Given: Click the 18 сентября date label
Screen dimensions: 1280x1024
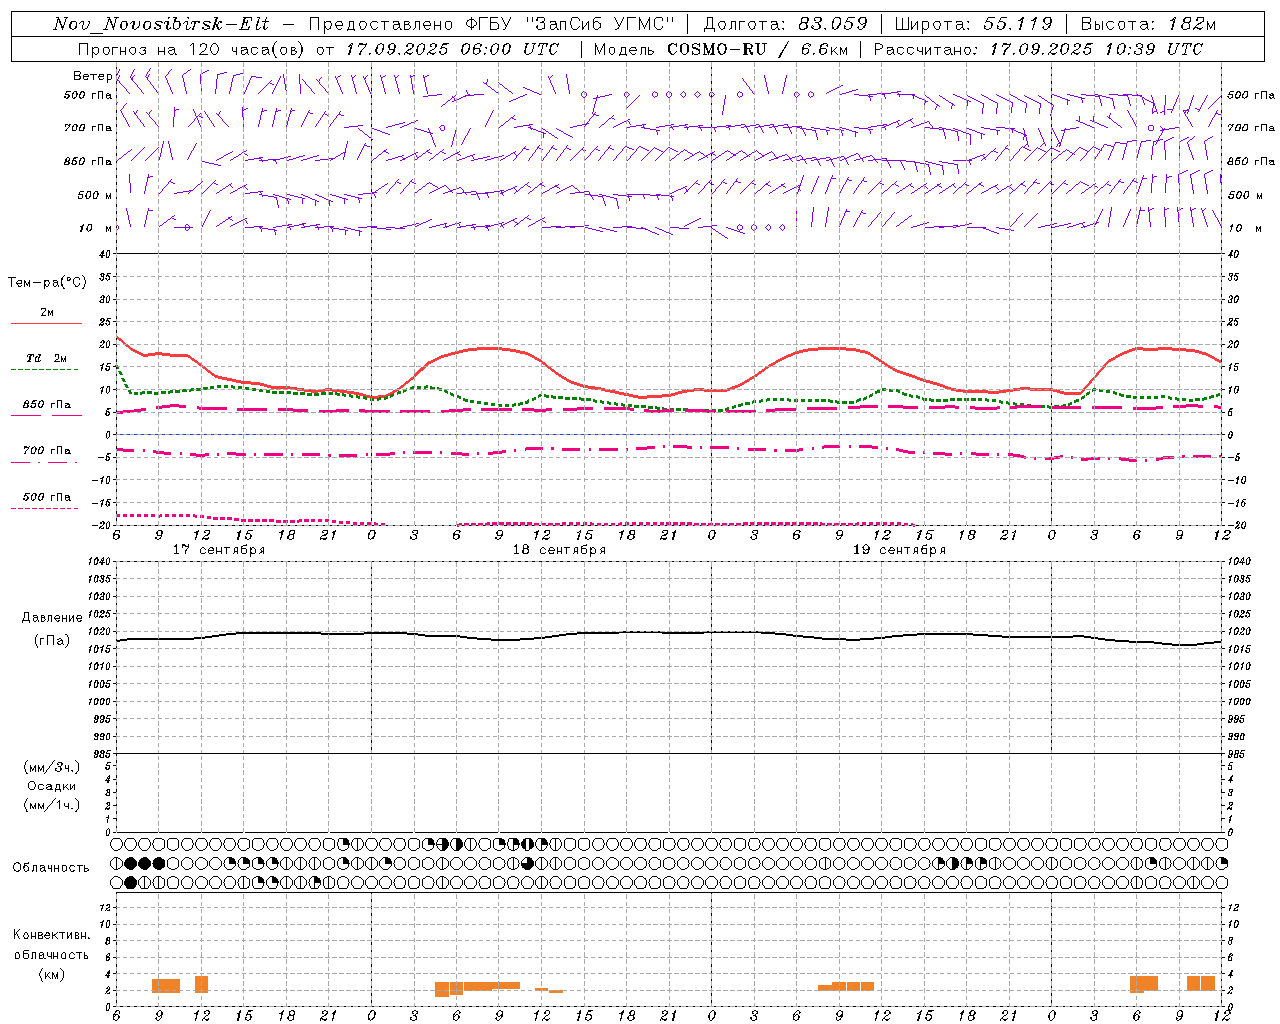Looking at the screenshot, I should pos(559,550).
